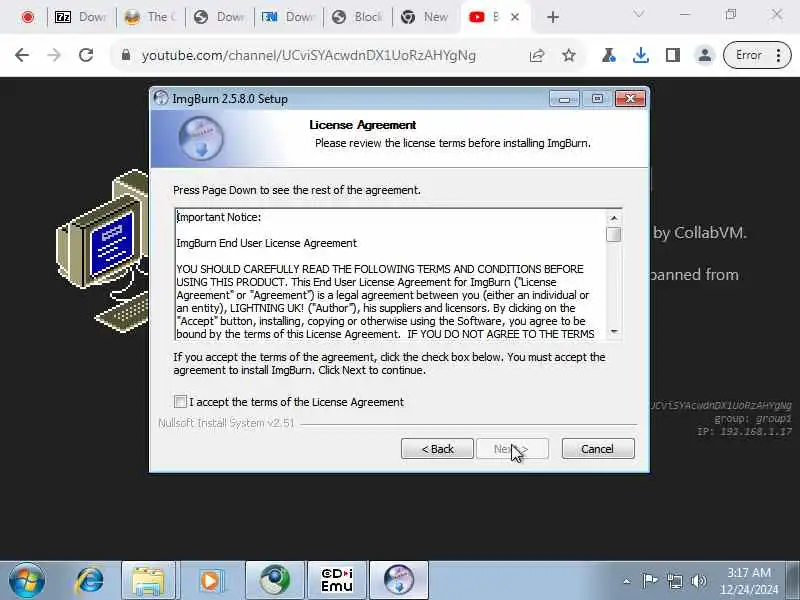800x600 pixels.
Task: Toggle Chrome side panel icon
Action: point(673,55)
